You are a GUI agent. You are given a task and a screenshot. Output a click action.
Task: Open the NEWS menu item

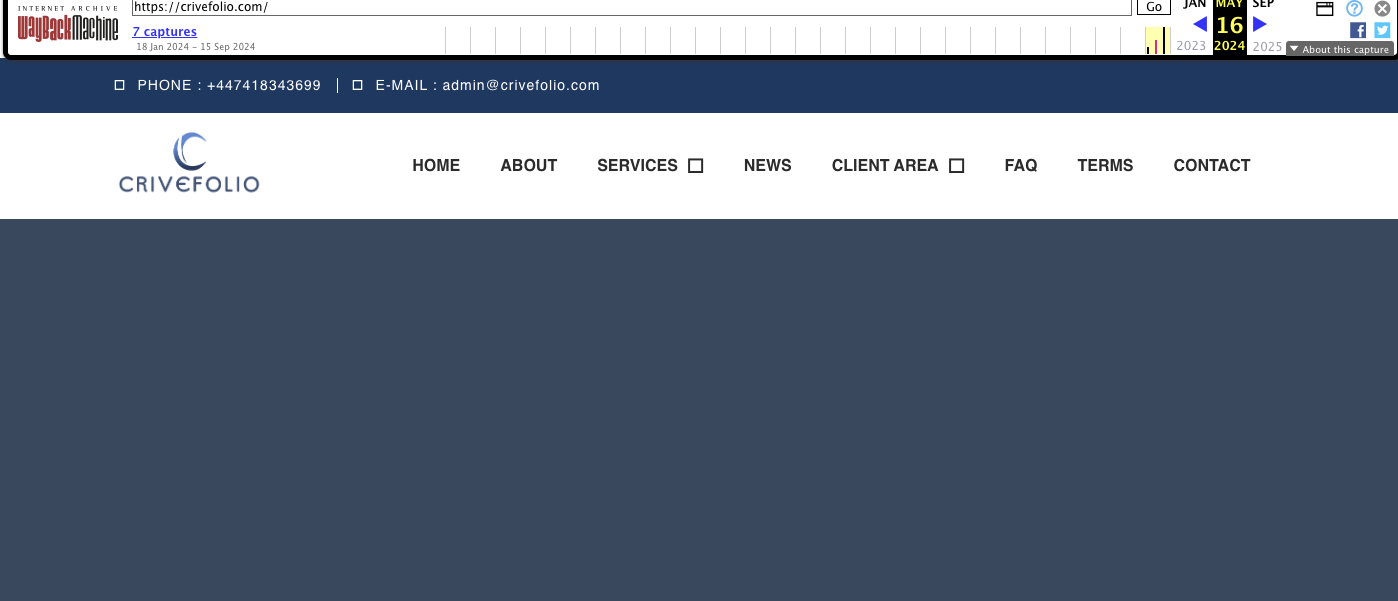(x=767, y=165)
